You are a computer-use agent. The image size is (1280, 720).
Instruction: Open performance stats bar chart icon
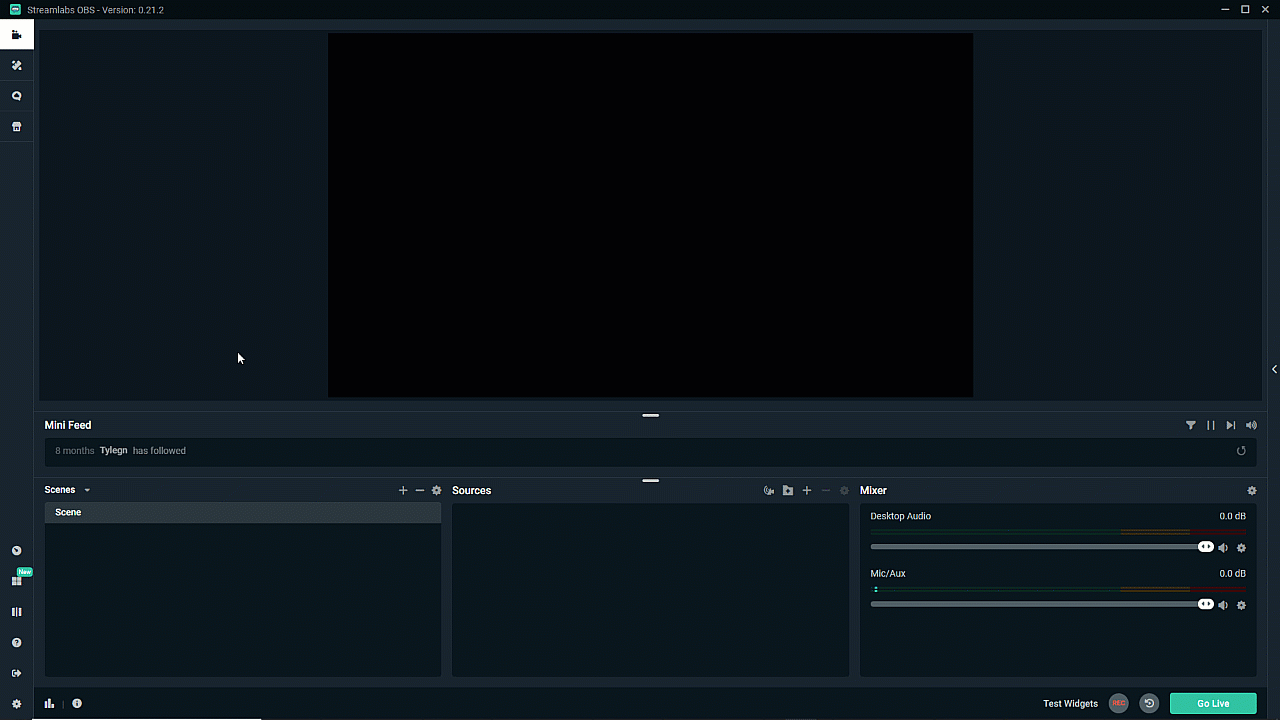point(49,704)
